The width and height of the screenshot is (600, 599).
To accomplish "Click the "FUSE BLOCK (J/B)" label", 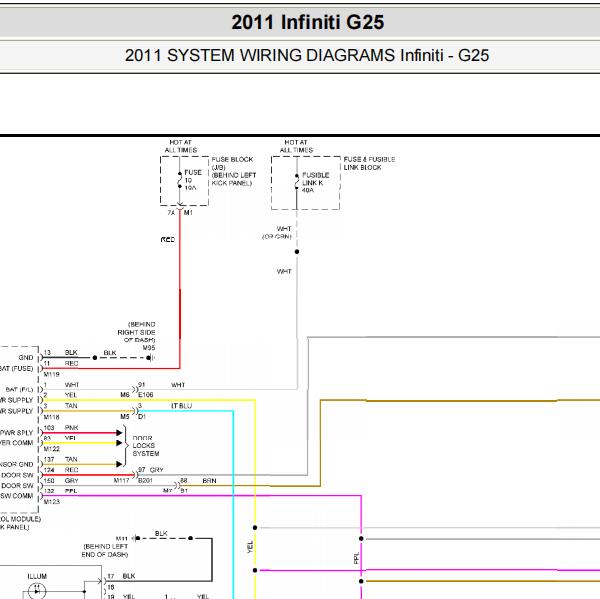I will [x=232, y=163].
